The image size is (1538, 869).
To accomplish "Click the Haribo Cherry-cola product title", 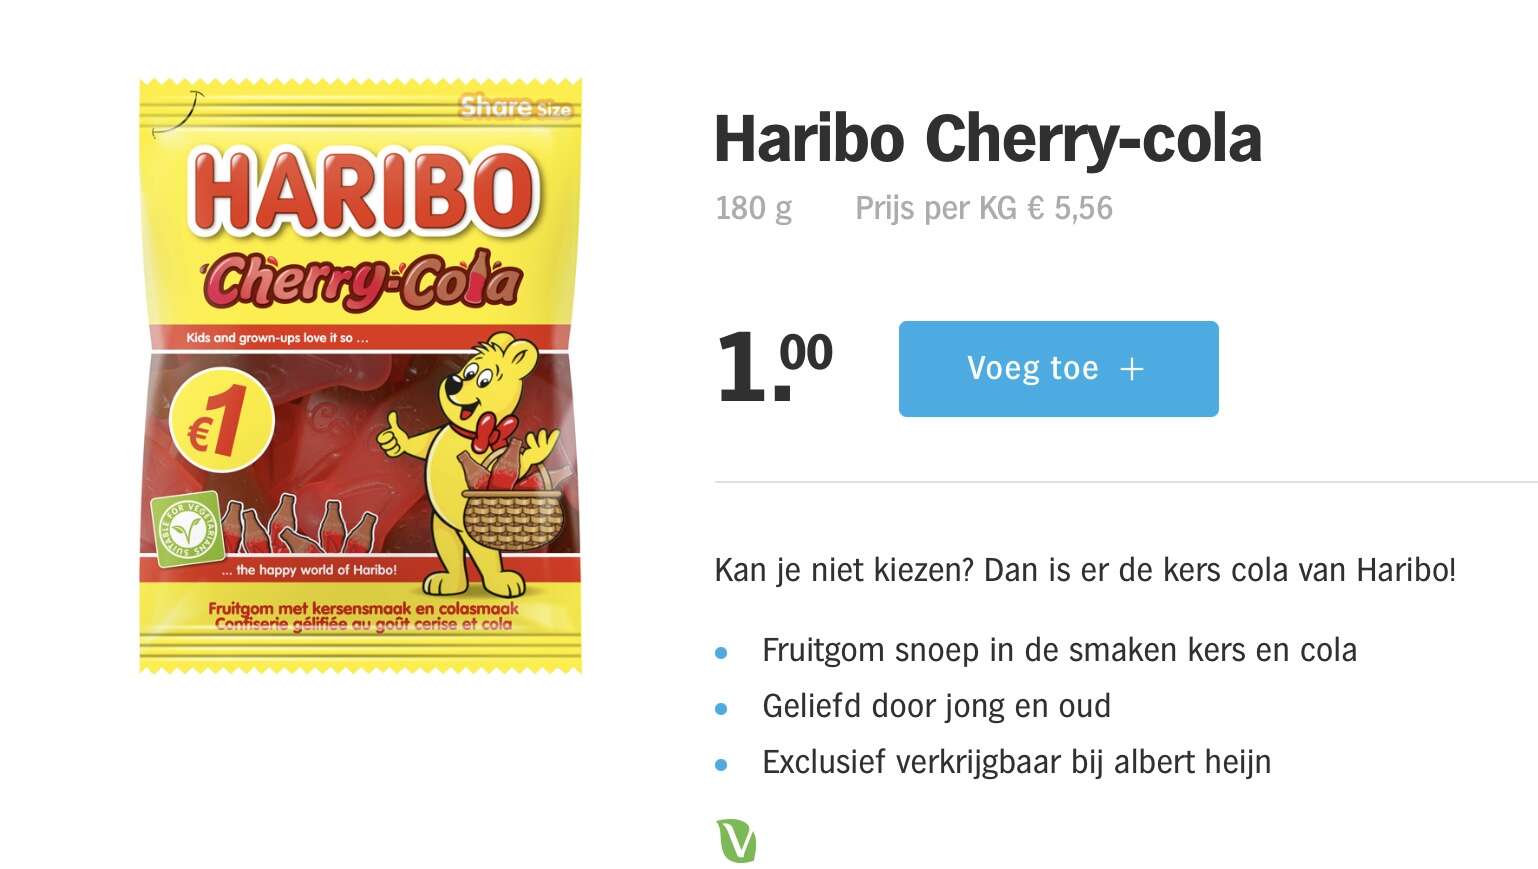I will 988,138.
